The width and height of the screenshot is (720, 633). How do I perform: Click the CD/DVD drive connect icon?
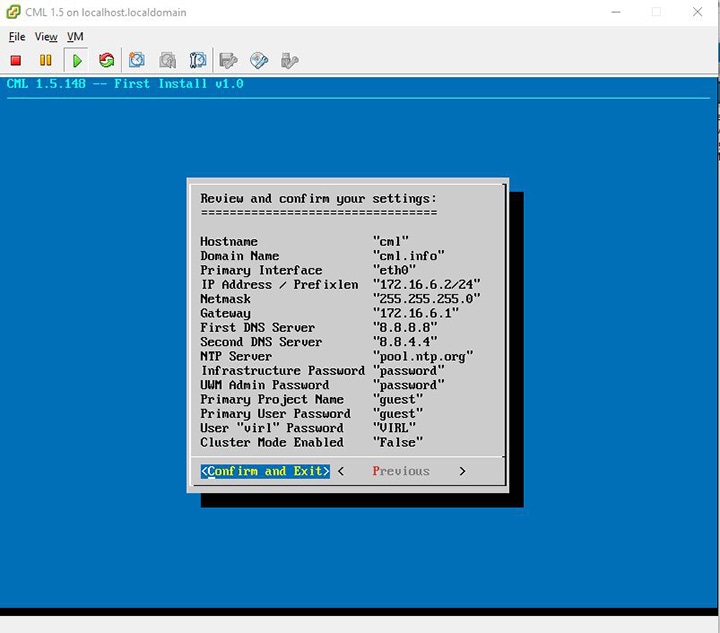click(x=259, y=60)
